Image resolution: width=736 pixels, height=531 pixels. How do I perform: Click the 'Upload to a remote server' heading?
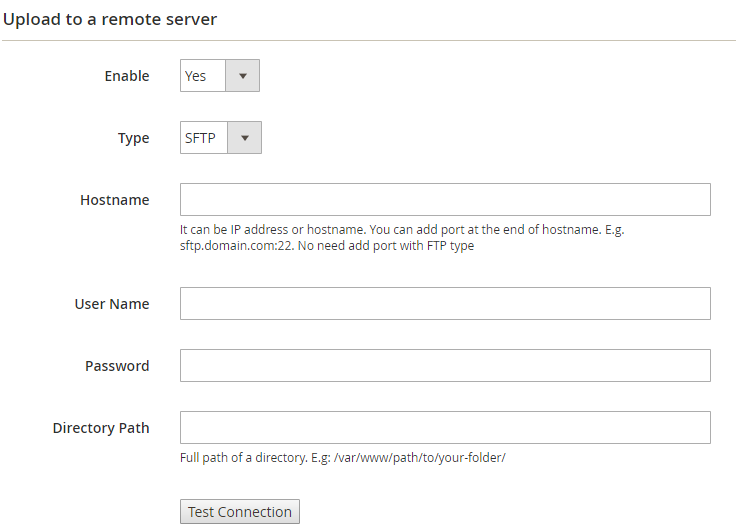(x=110, y=19)
